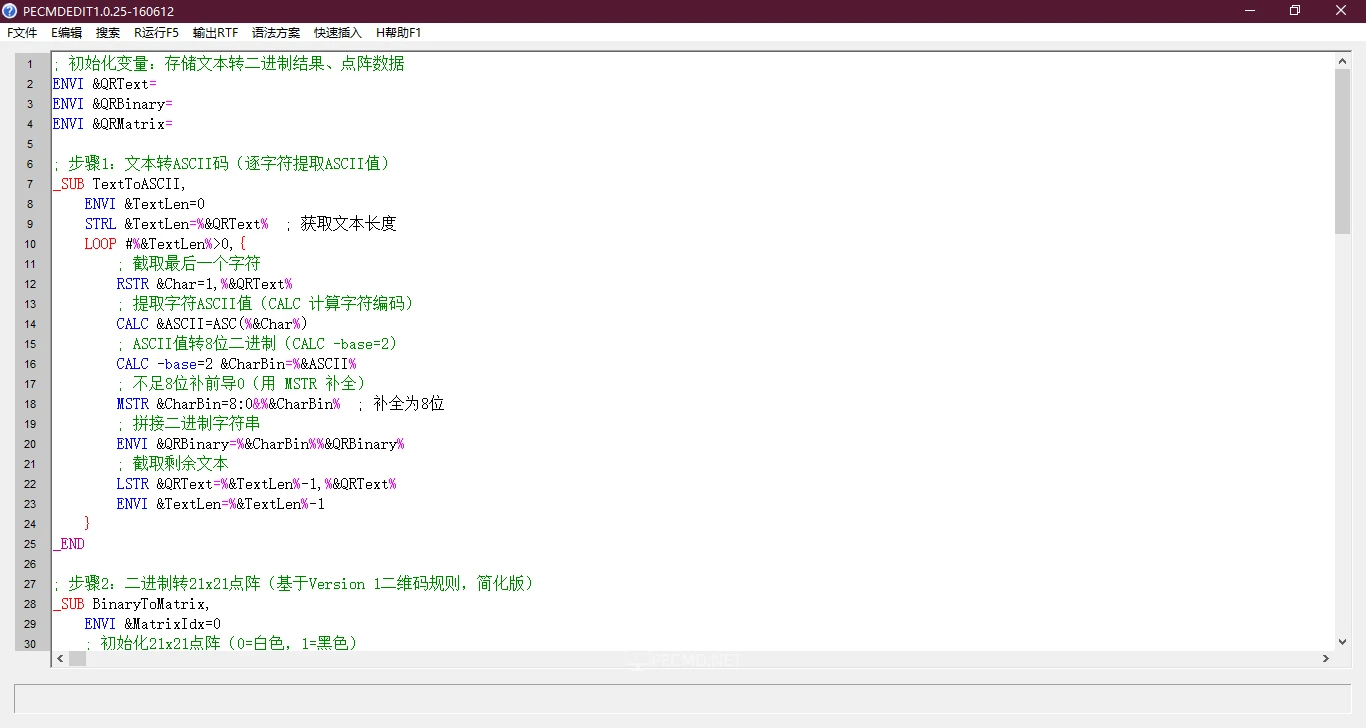Click the horizontal scrollbar left arrow
The image size is (1366, 728).
pos(59,658)
